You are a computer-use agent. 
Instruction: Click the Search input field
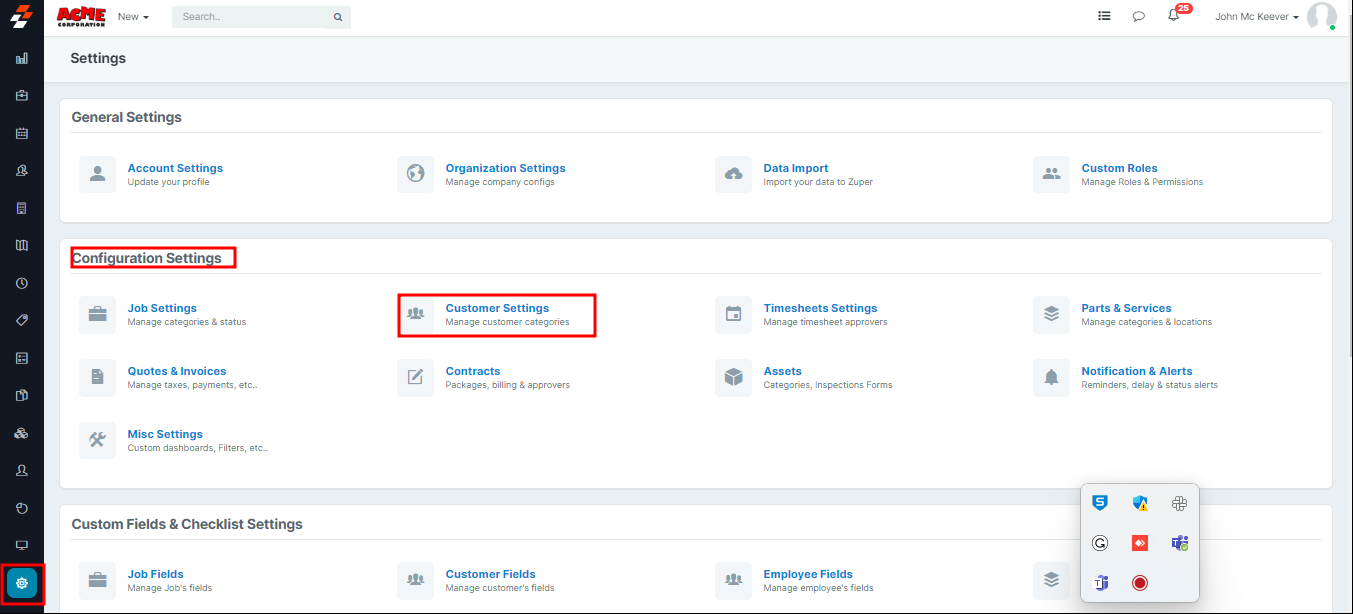(250, 17)
